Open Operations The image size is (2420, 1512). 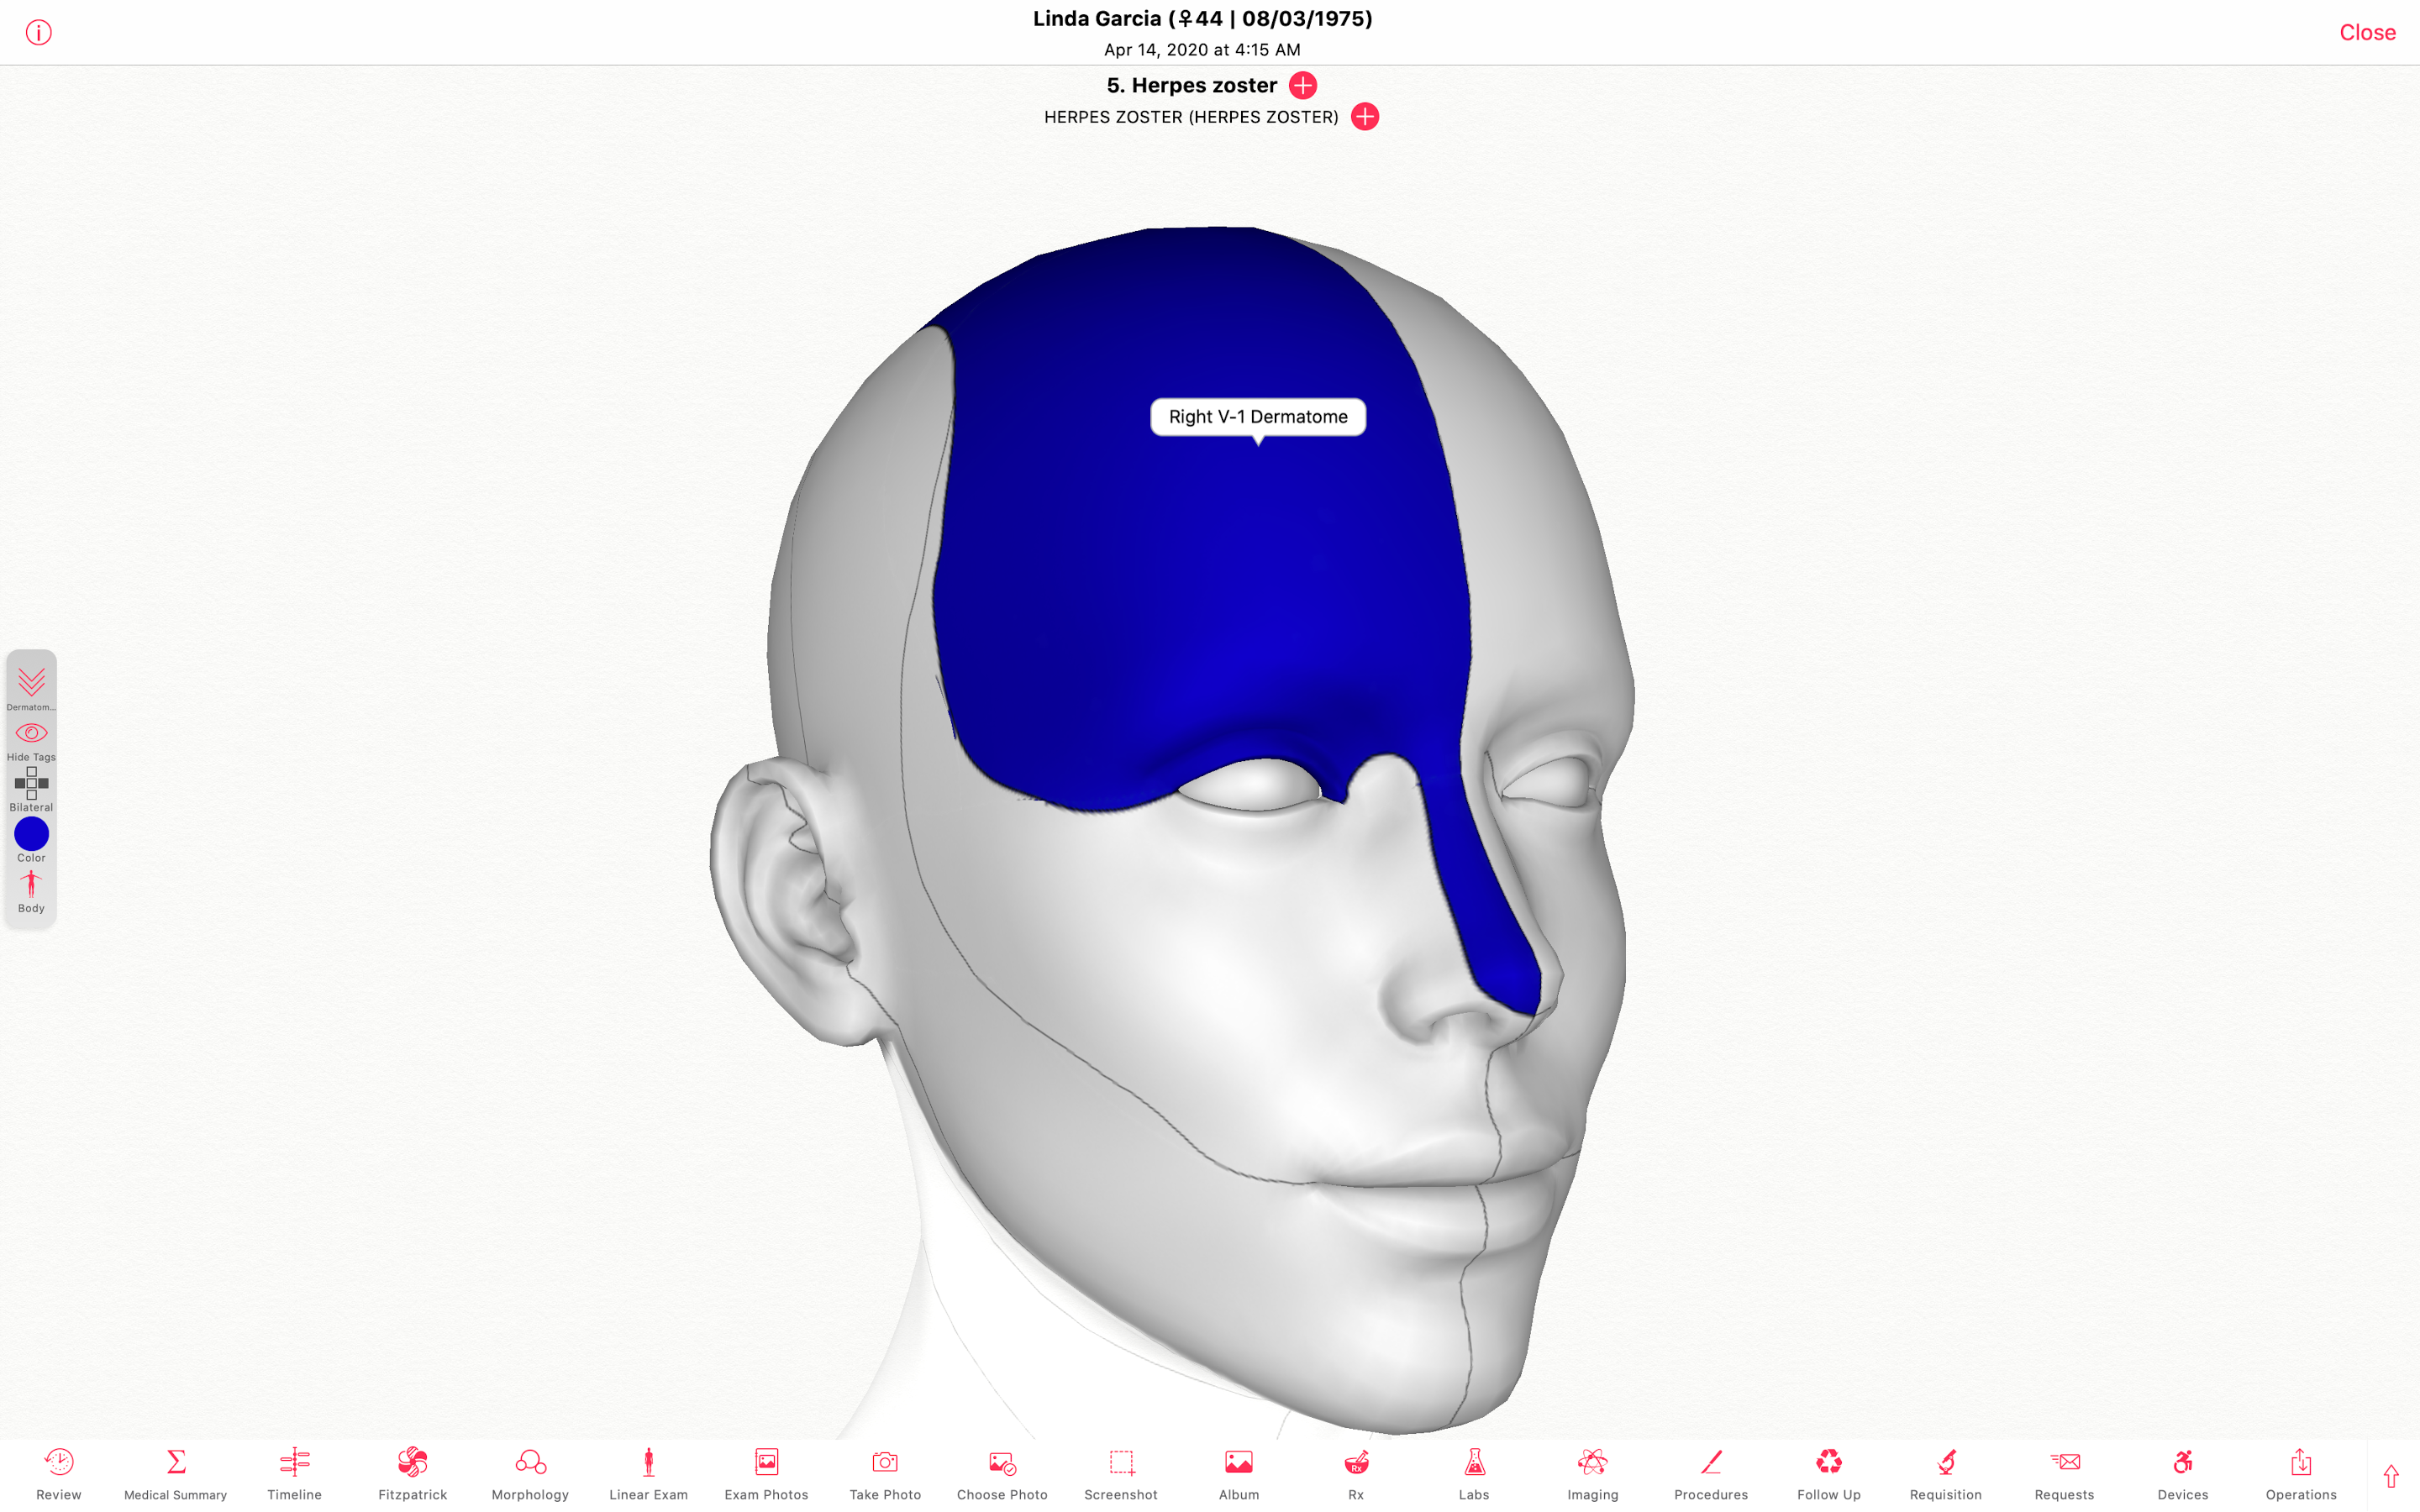click(x=2301, y=1473)
